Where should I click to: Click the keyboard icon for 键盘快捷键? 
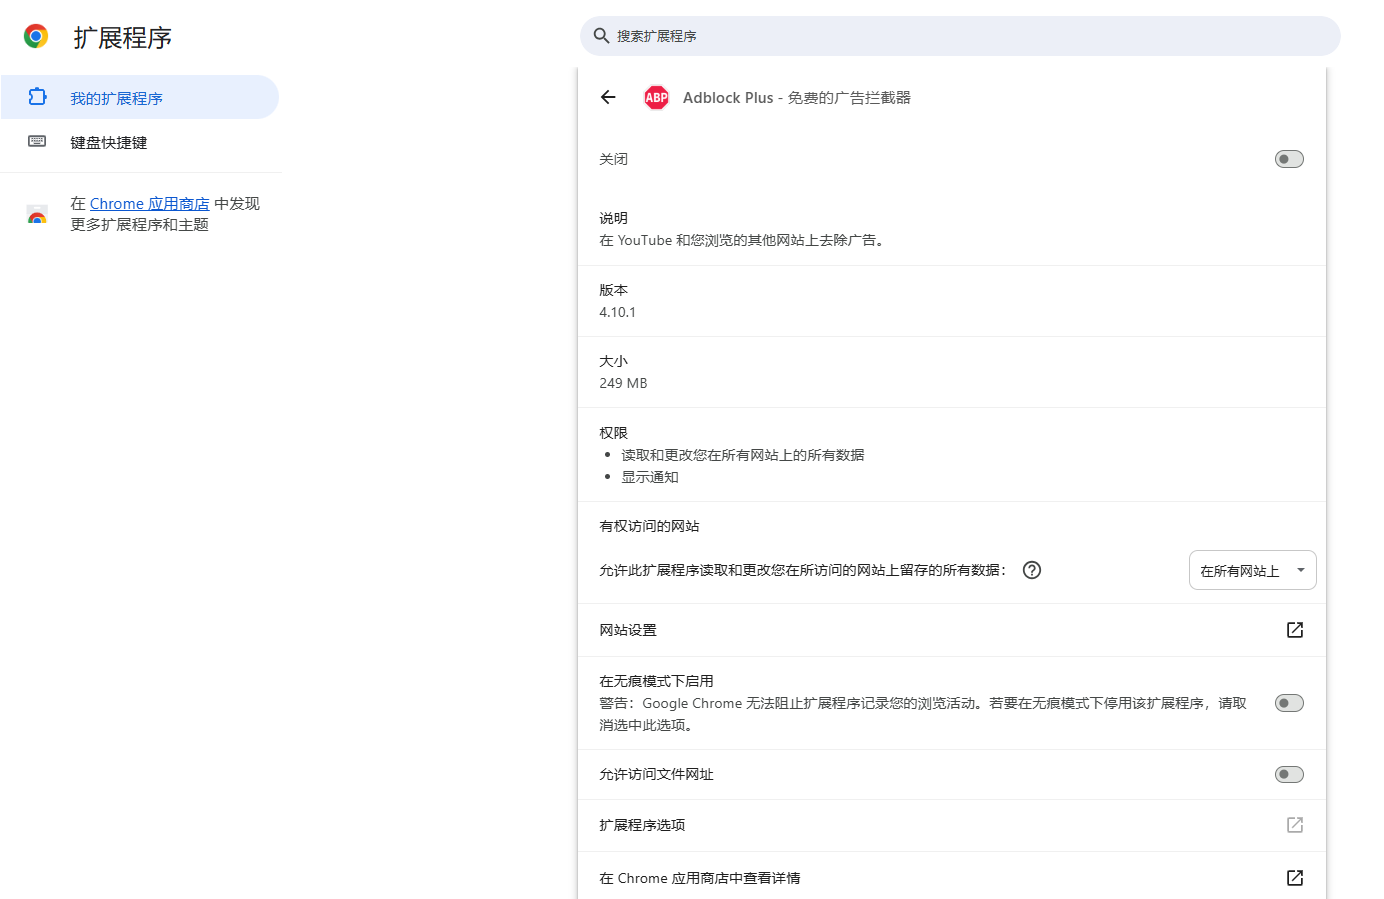37,141
